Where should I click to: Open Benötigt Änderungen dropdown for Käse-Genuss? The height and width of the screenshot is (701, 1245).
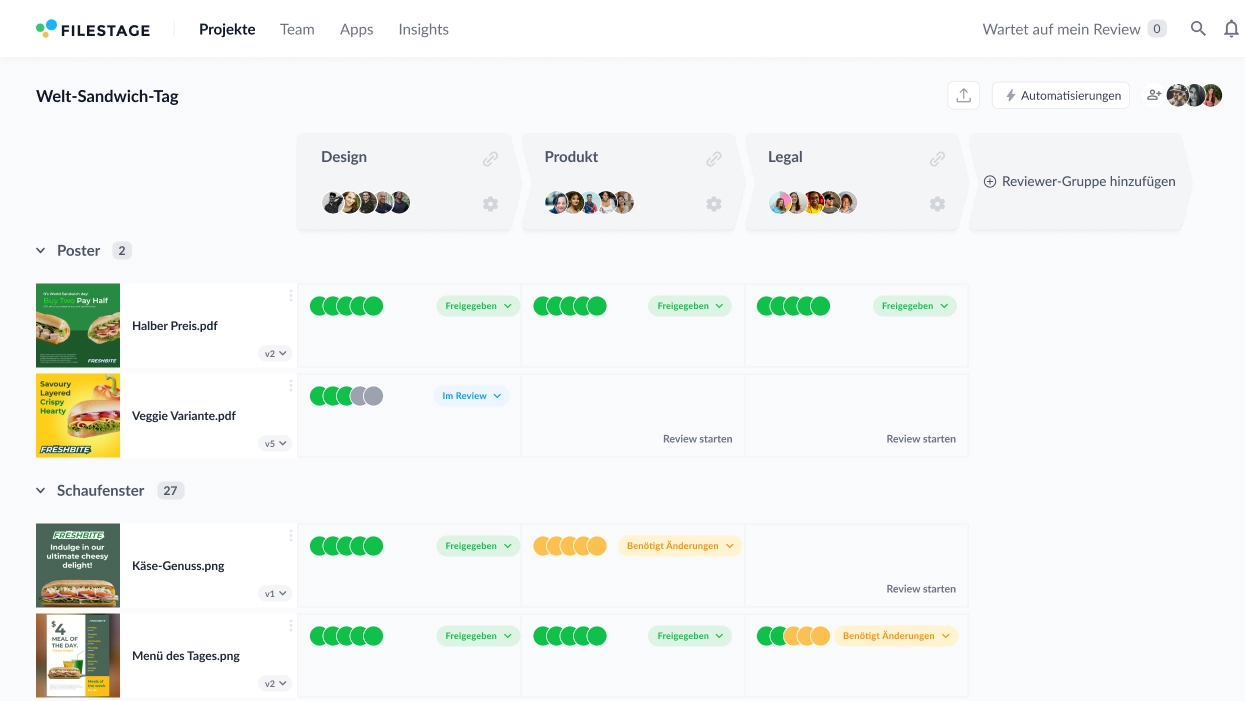pyautogui.click(x=680, y=546)
